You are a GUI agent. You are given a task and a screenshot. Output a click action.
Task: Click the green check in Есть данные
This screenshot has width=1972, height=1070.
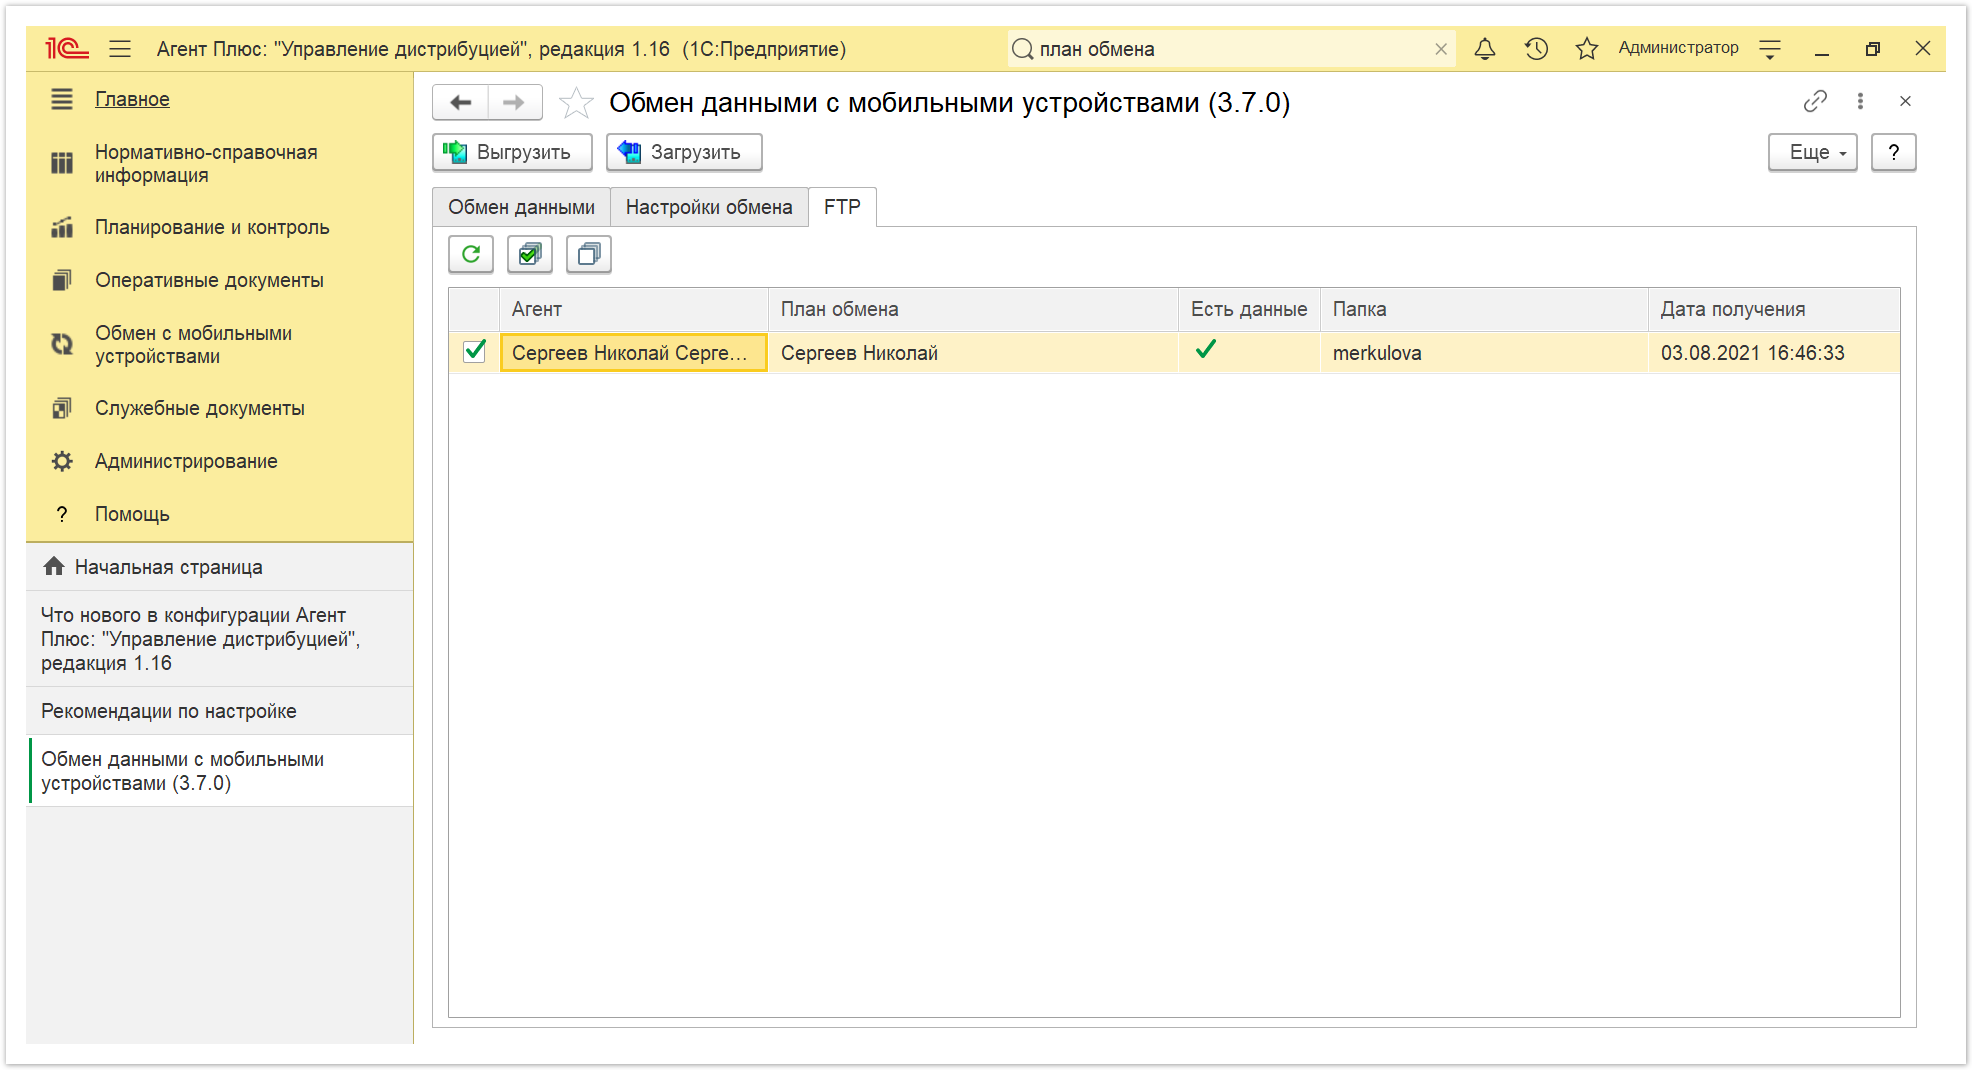click(x=1206, y=349)
